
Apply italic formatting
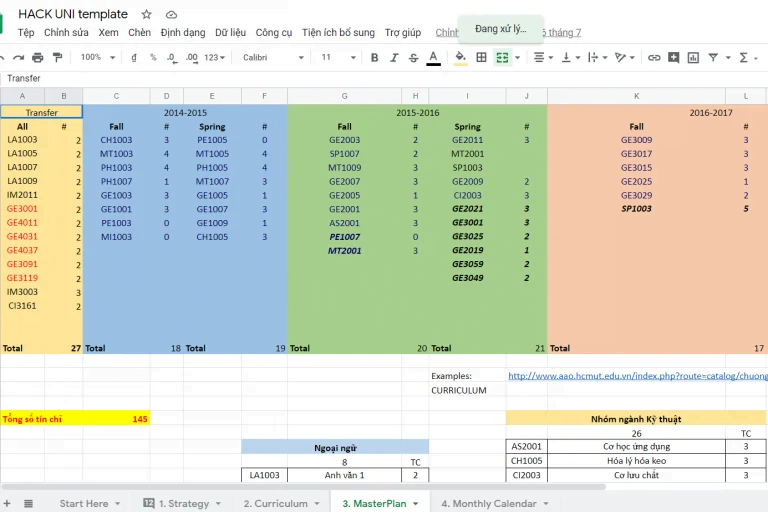tap(394, 58)
